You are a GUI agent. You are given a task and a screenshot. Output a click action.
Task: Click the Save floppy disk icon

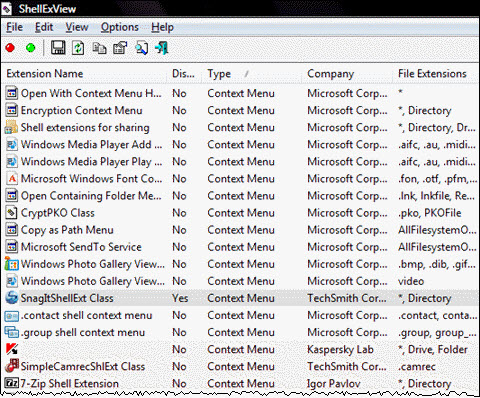[58, 48]
